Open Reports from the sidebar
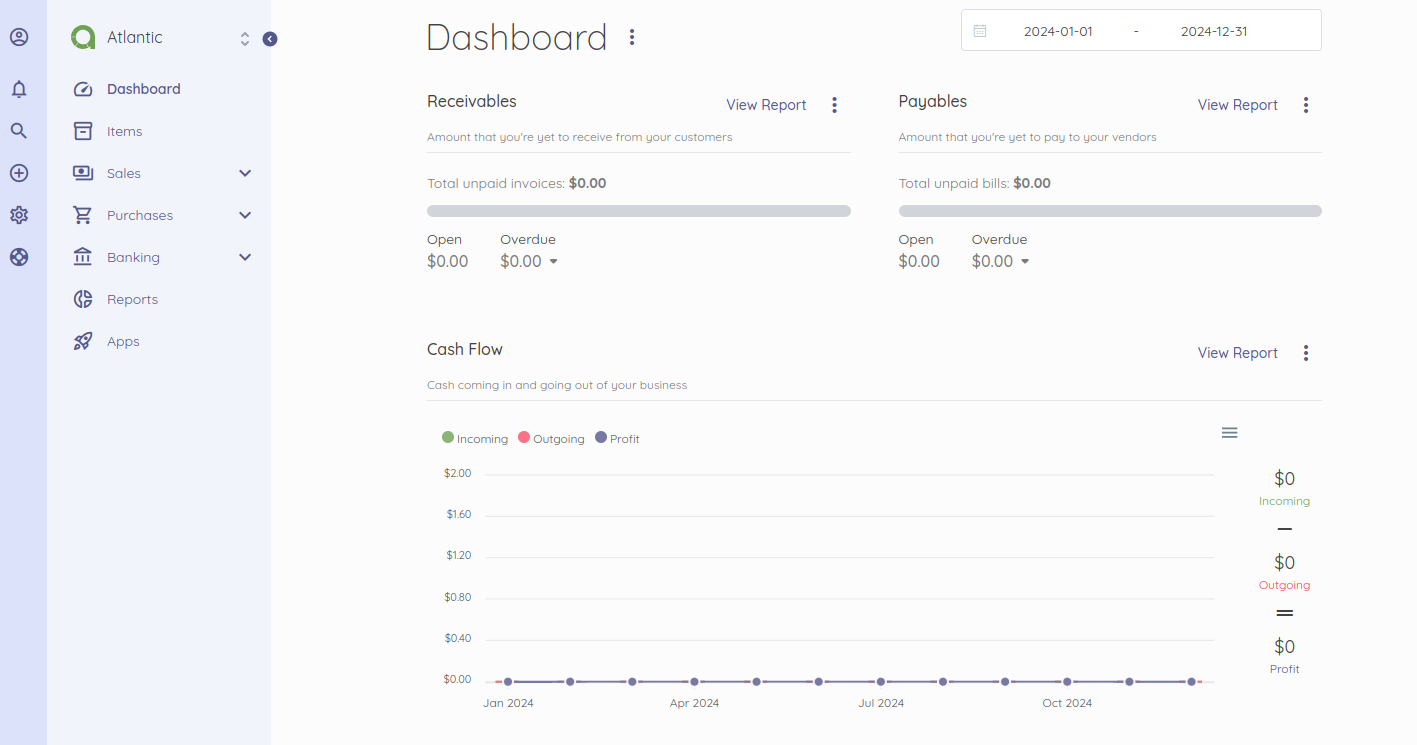The image size is (1417, 745). [132, 299]
